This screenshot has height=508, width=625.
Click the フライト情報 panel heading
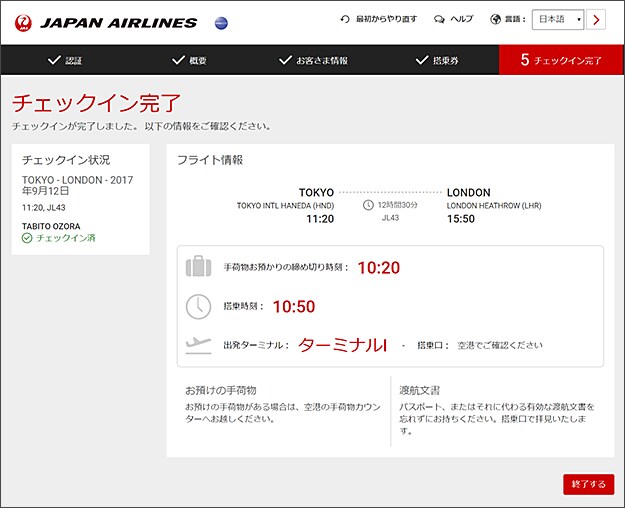coord(210,160)
